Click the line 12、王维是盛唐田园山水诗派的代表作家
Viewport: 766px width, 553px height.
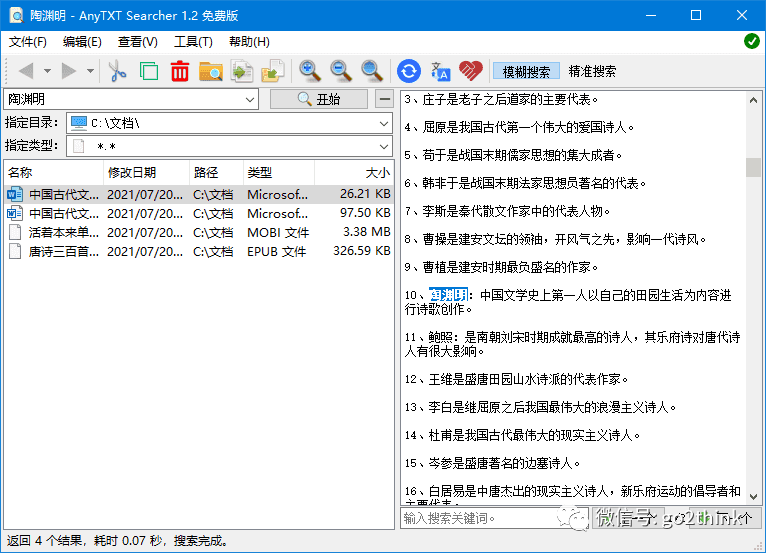[516, 379]
